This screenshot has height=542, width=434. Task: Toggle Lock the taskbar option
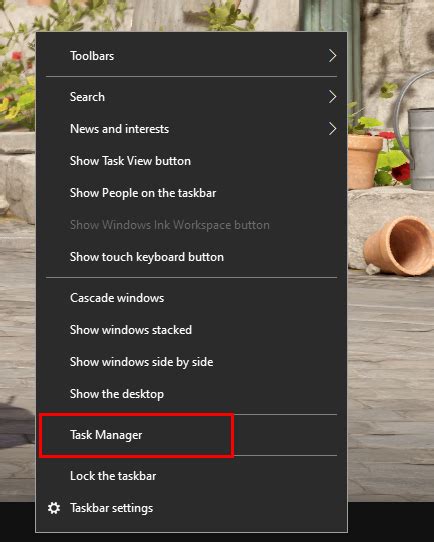coord(191,476)
